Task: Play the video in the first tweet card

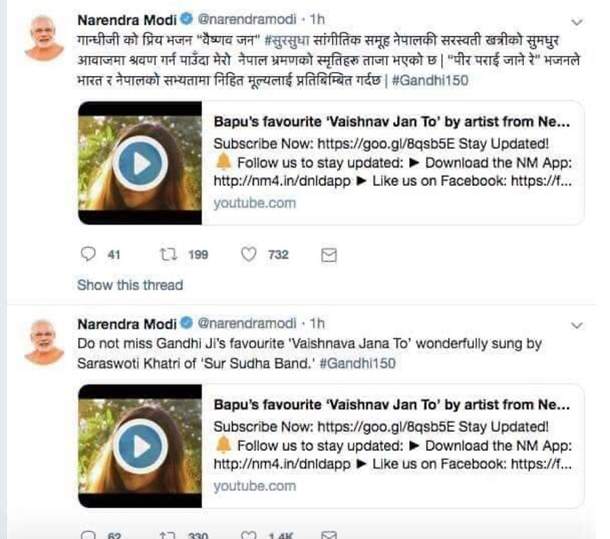Action: point(141,163)
